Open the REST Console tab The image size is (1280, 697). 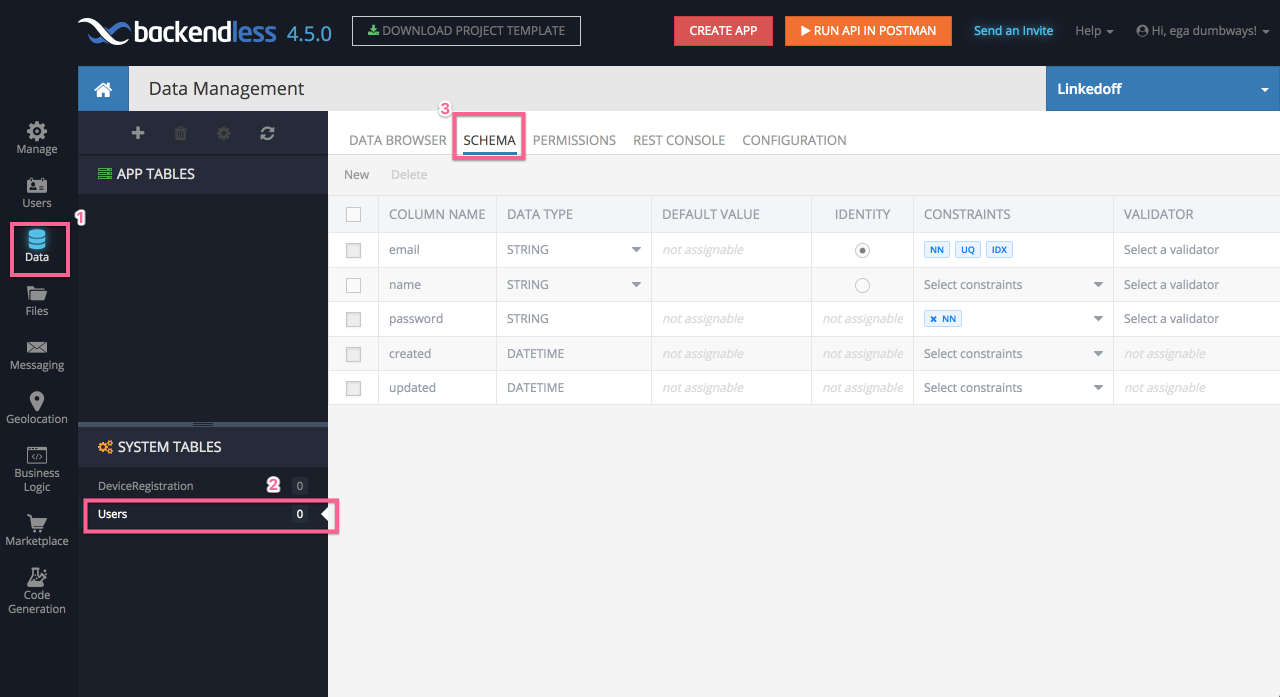[678, 140]
